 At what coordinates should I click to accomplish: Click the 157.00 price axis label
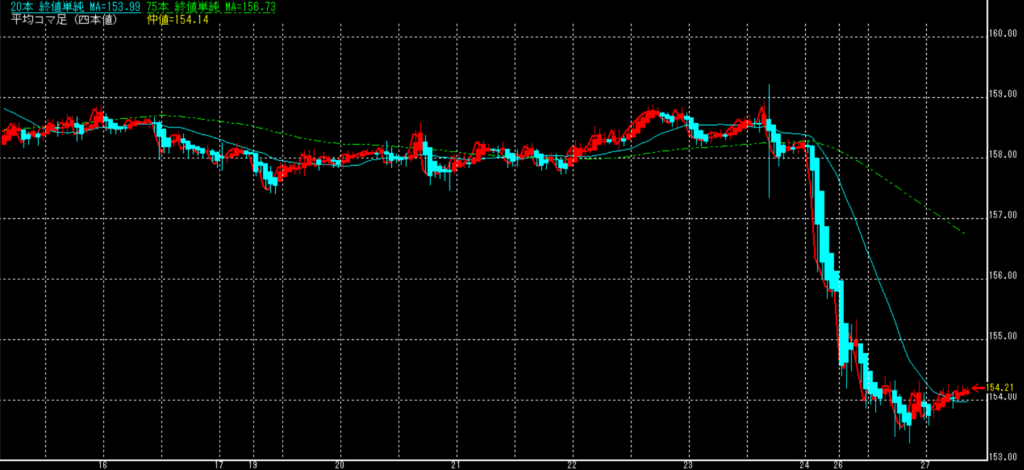(x=1003, y=216)
